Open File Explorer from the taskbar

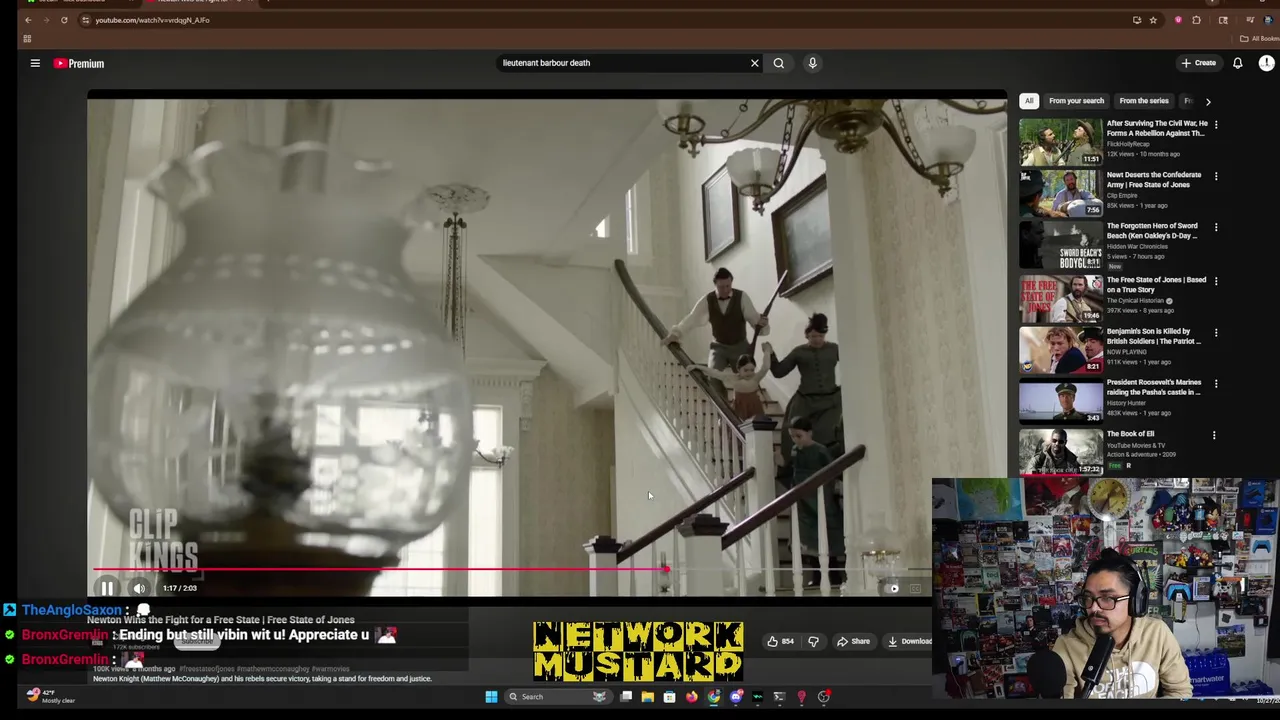click(647, 697)
